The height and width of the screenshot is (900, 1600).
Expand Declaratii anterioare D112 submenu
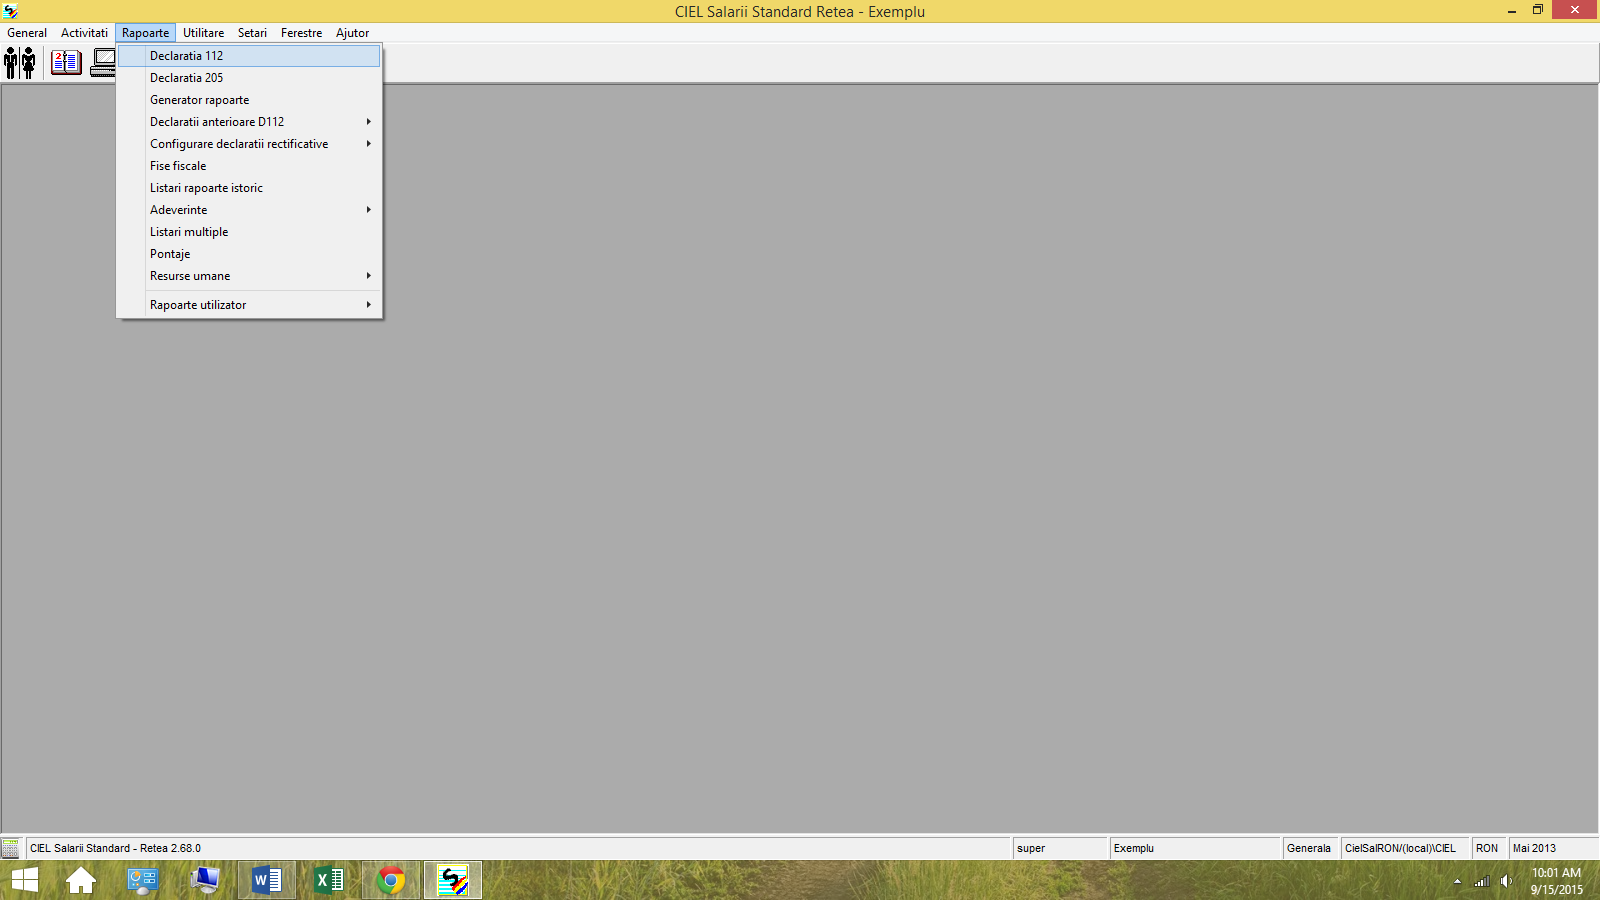pyautogui.click(x=249, y=122)
